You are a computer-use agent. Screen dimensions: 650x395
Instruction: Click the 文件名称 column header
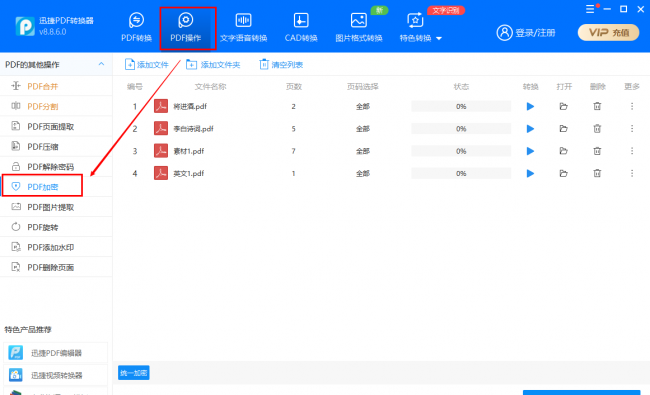pos(210,87)
